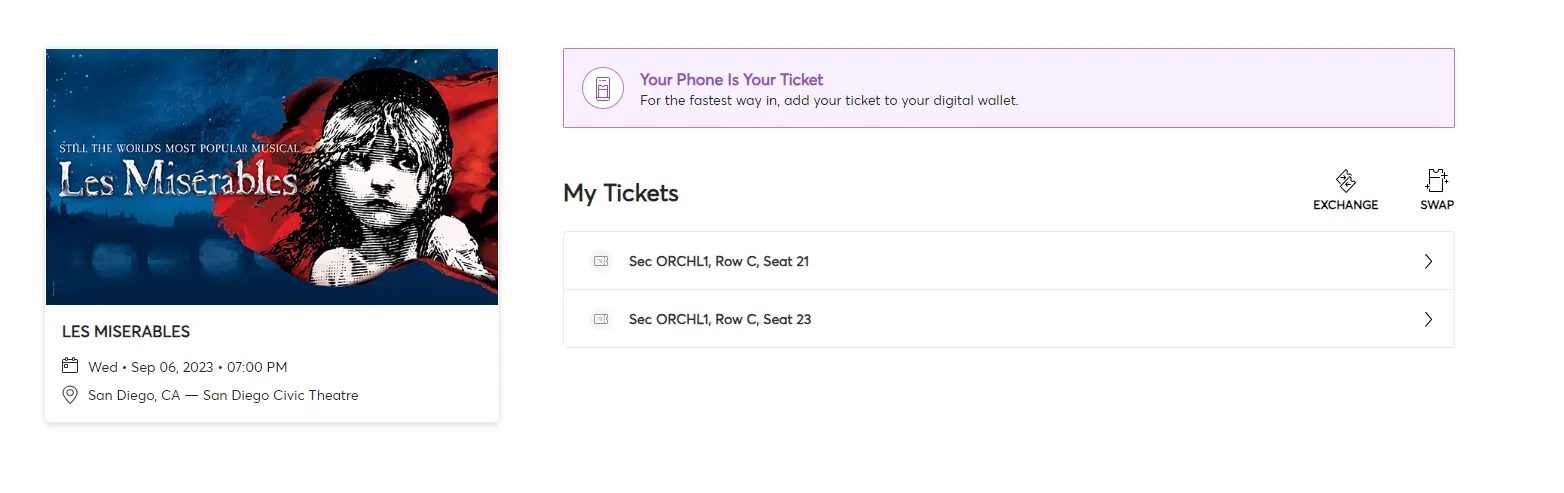
Task: Click the calendar icon beside the show date
Action: pyautogui.click(x=70, y=366)
